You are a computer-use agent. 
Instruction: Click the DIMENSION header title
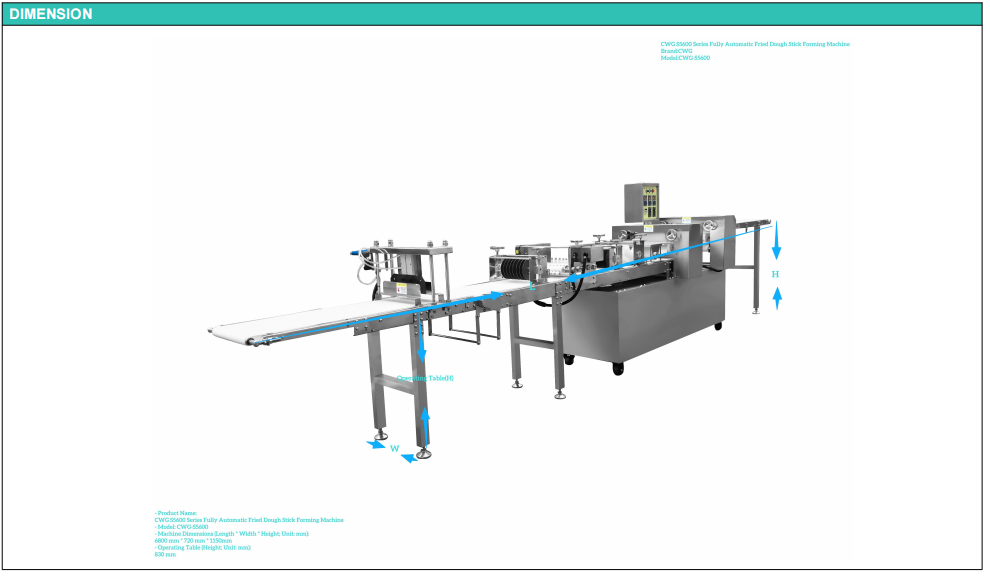(51, 14)
